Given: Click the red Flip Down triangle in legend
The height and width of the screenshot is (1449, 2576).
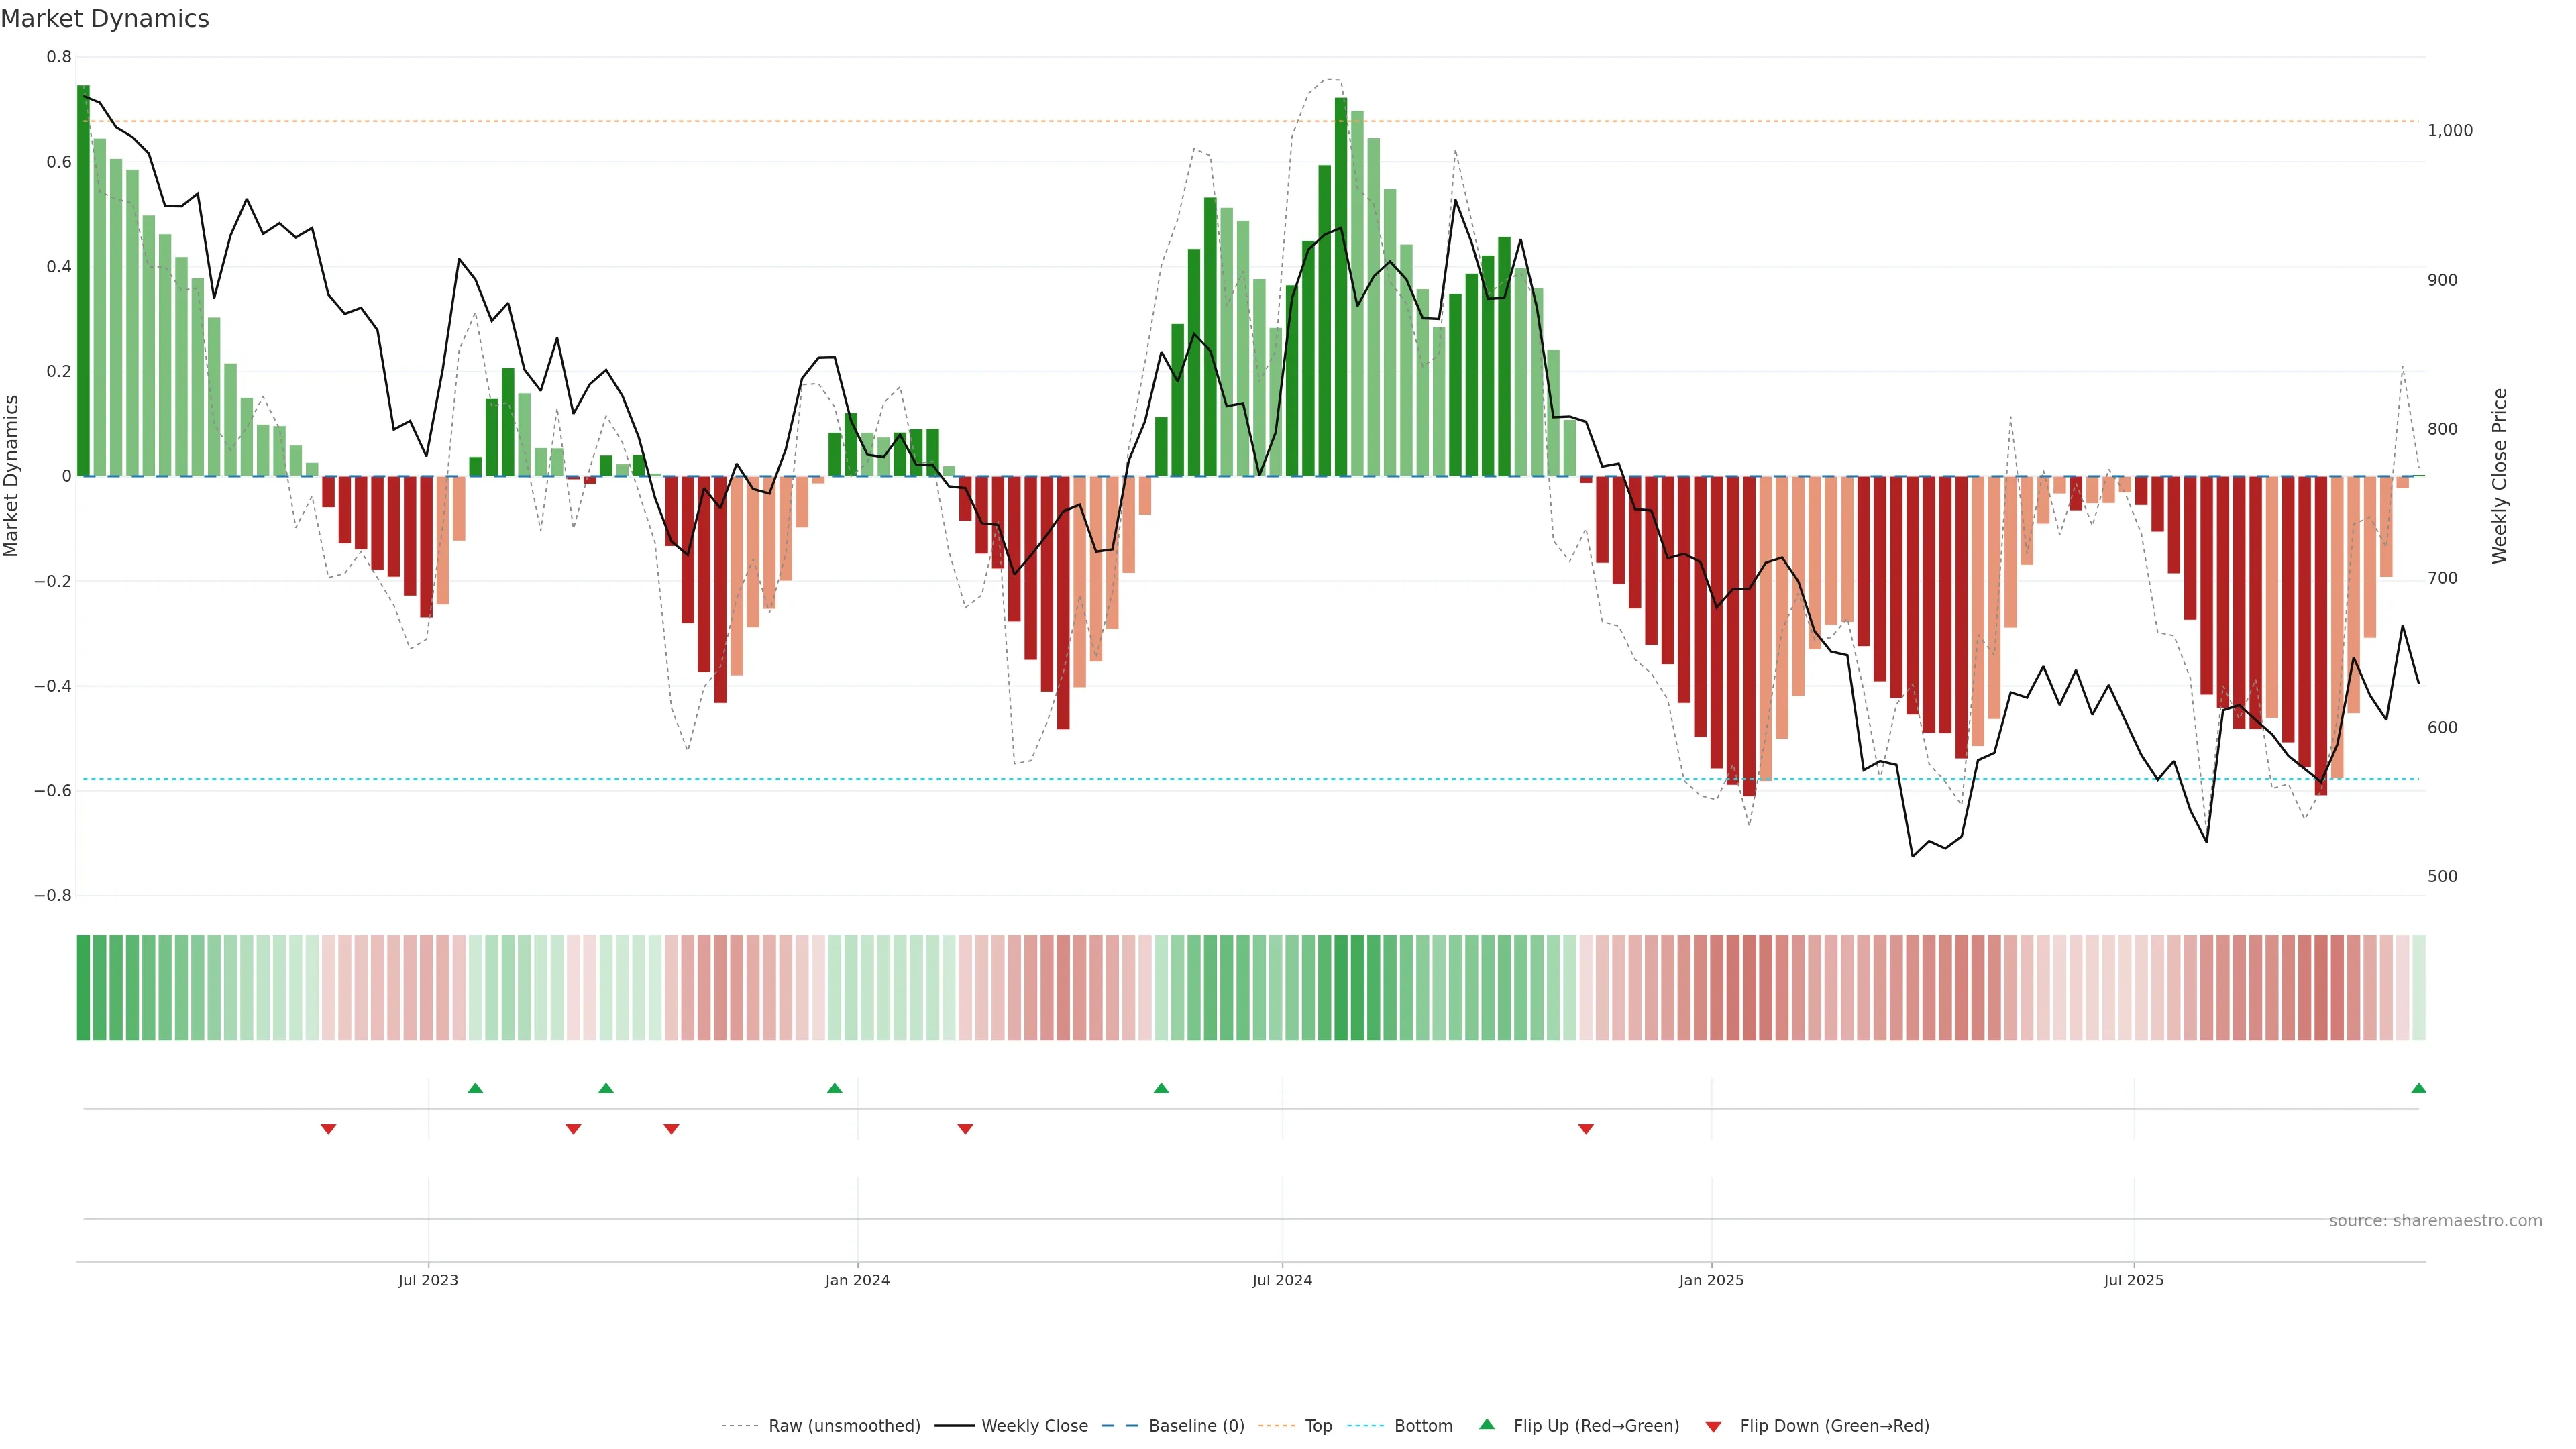Looking at the screenshot, I should [x=1713, y=1426].
